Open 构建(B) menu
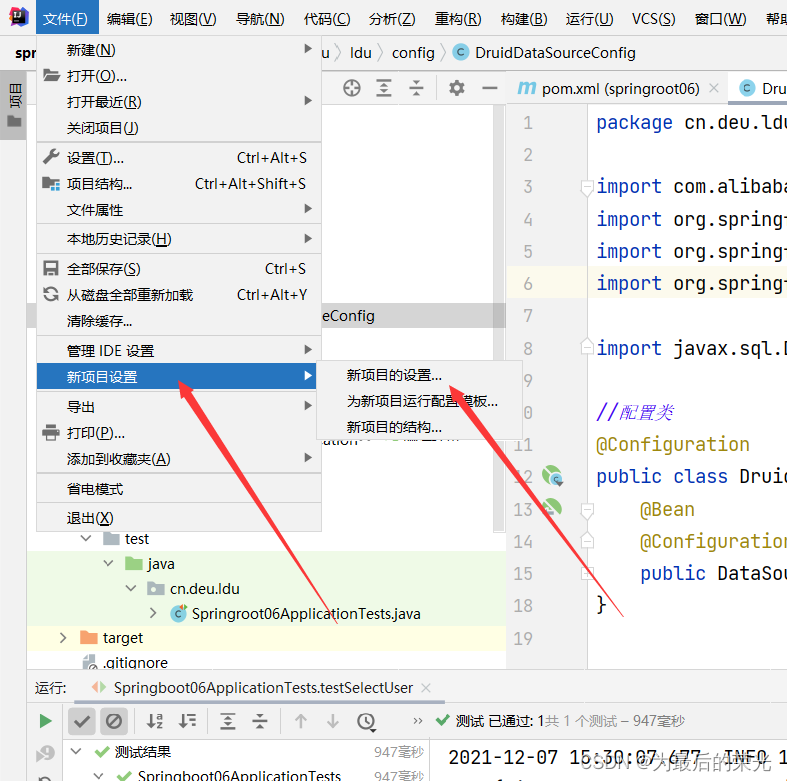This screenshot has width=787, height=781. 524,19
